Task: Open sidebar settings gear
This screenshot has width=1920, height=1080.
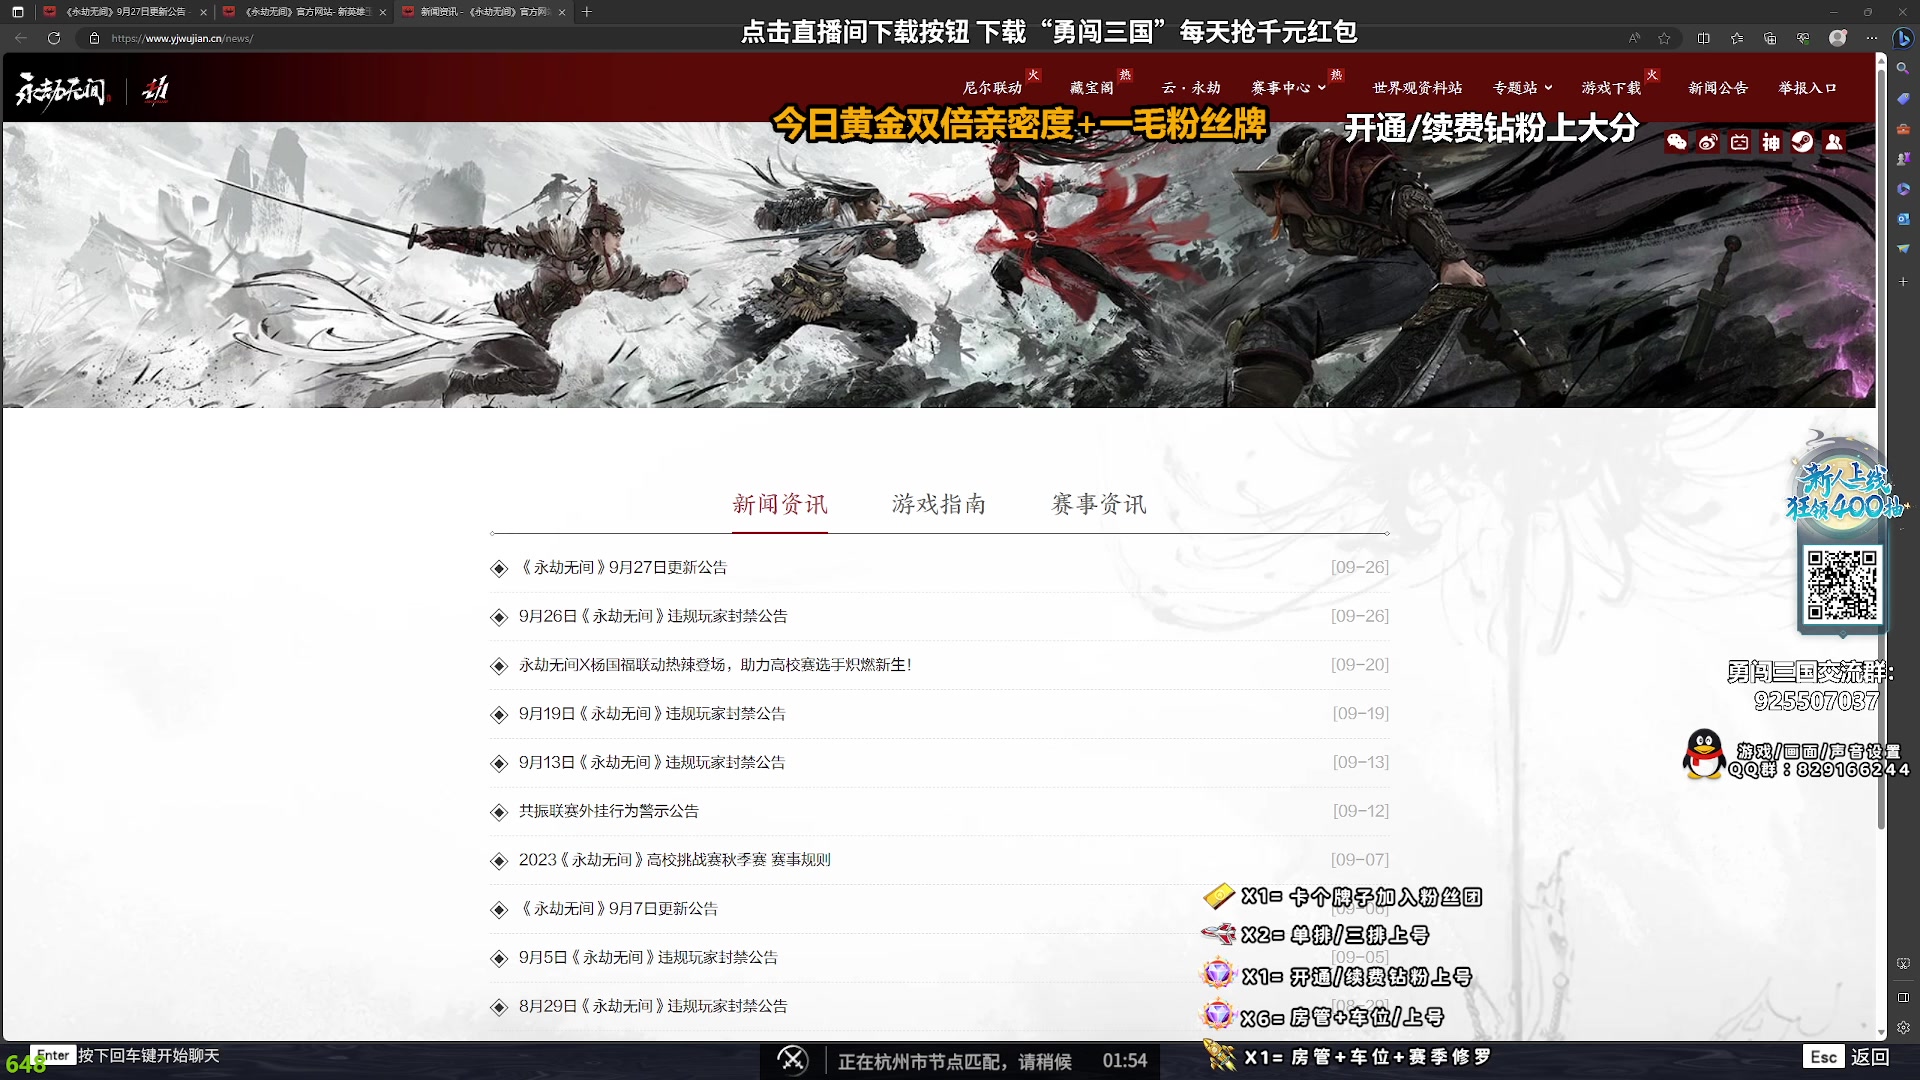Action: click(1904, 1027)
